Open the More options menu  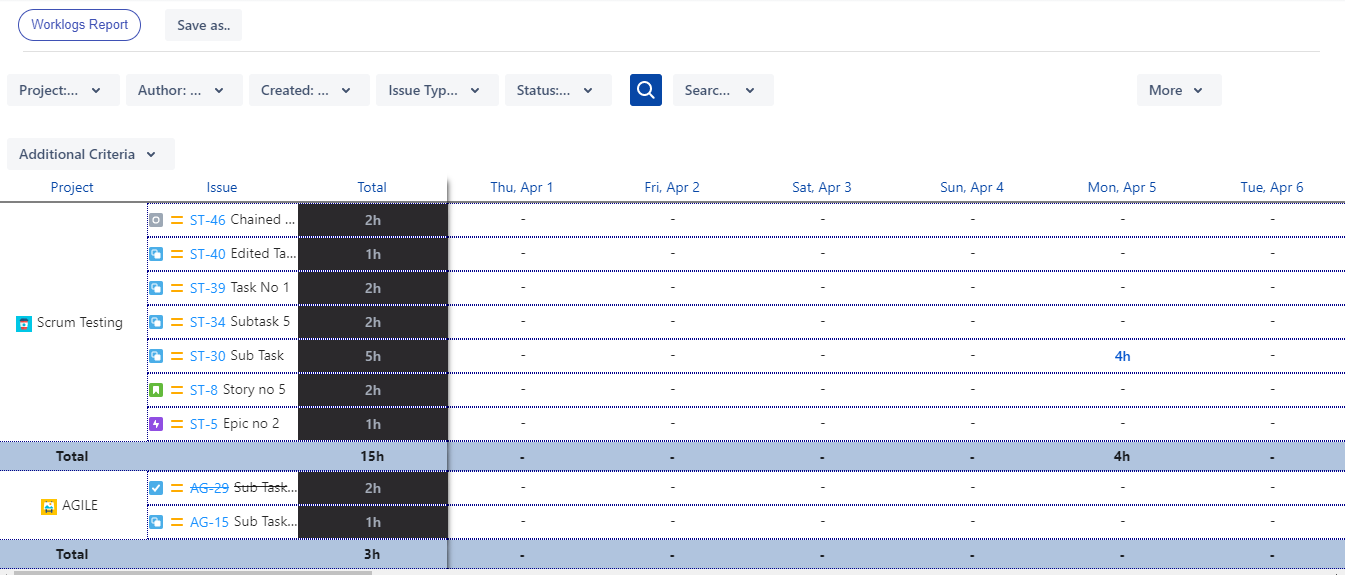coord(1179,90)
